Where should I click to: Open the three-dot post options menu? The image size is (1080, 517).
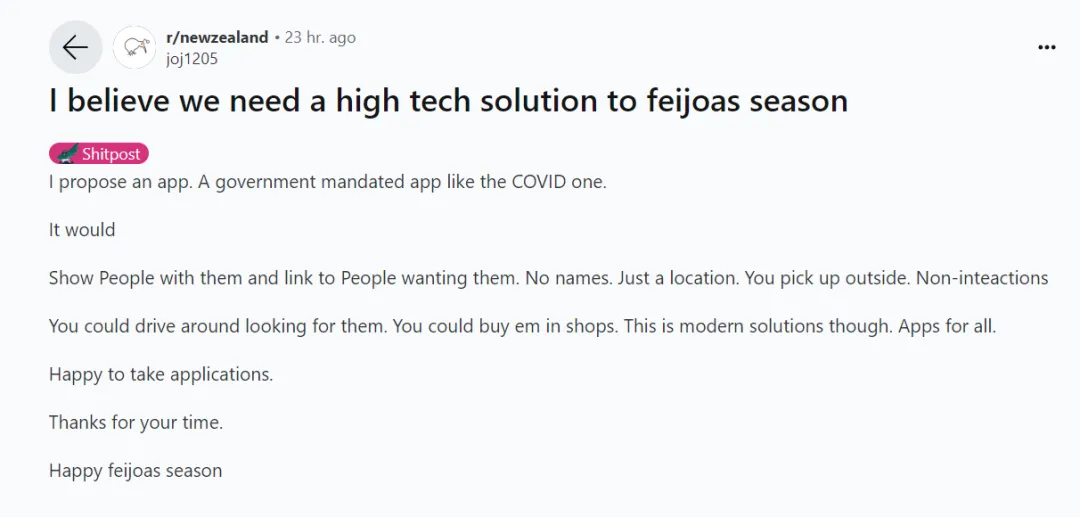coord(1046,47)
